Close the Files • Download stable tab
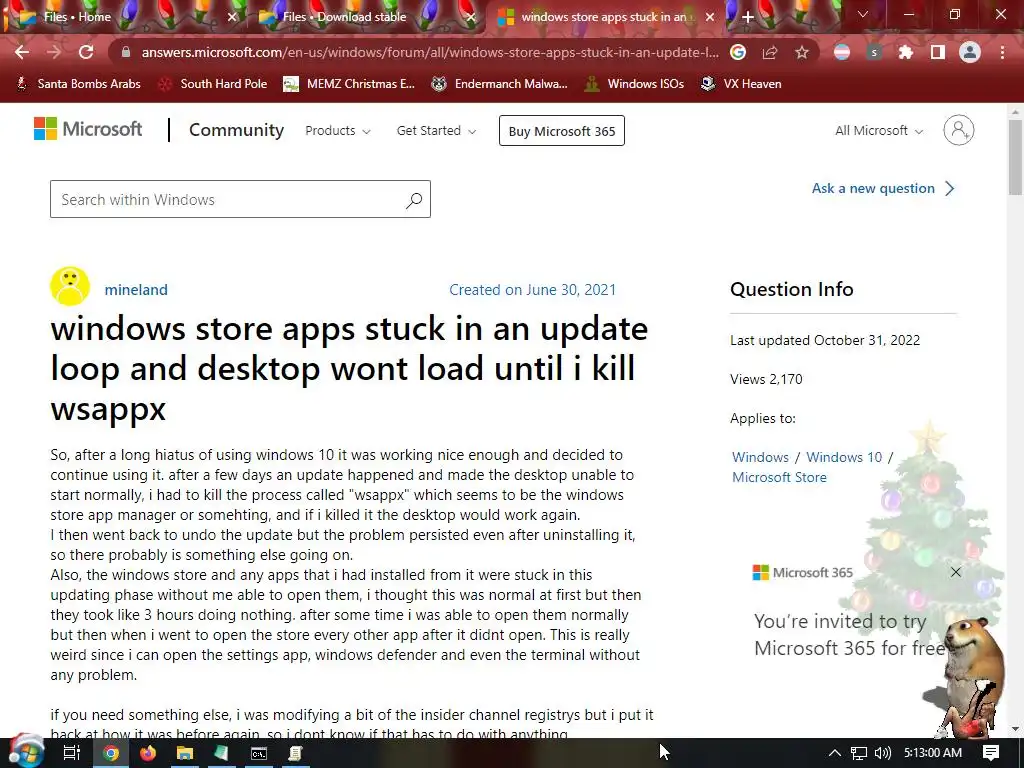1024x768 pixels. [471, 17]
